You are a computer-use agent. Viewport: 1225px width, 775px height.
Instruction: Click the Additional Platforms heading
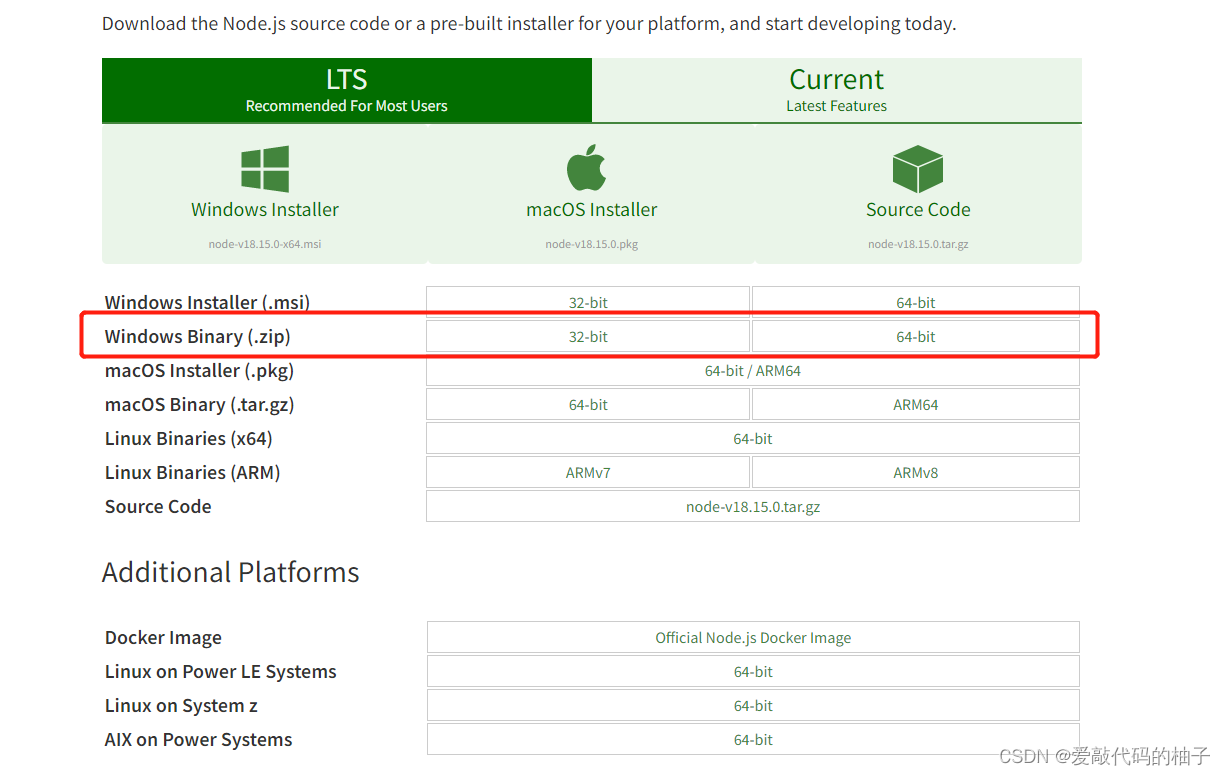tap(230, 572)
